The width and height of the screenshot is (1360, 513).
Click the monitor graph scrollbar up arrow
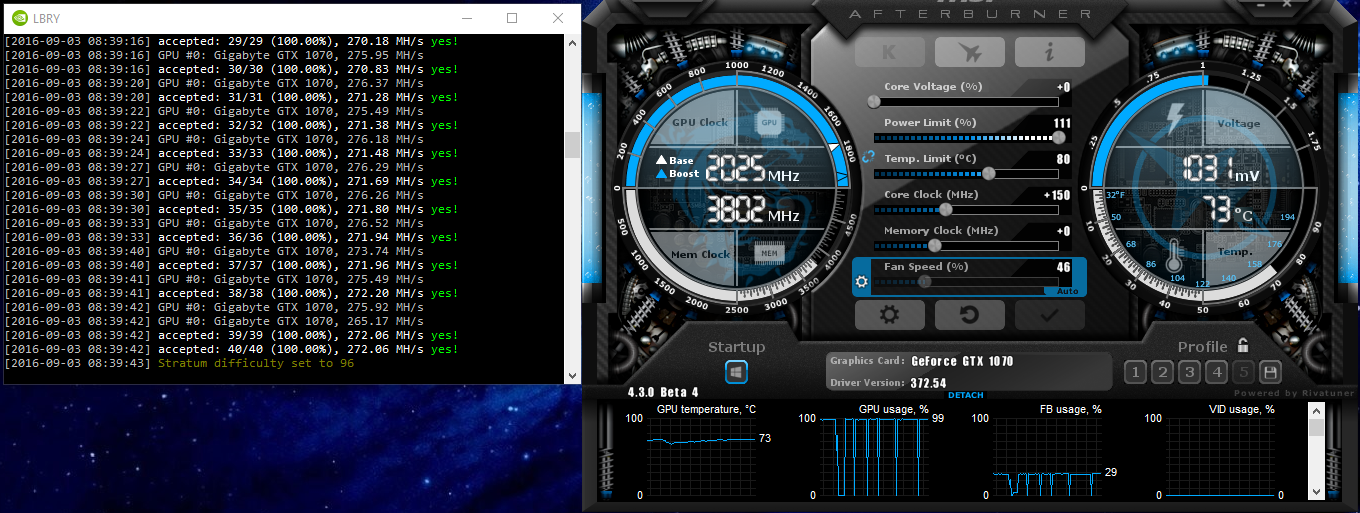1316,411
